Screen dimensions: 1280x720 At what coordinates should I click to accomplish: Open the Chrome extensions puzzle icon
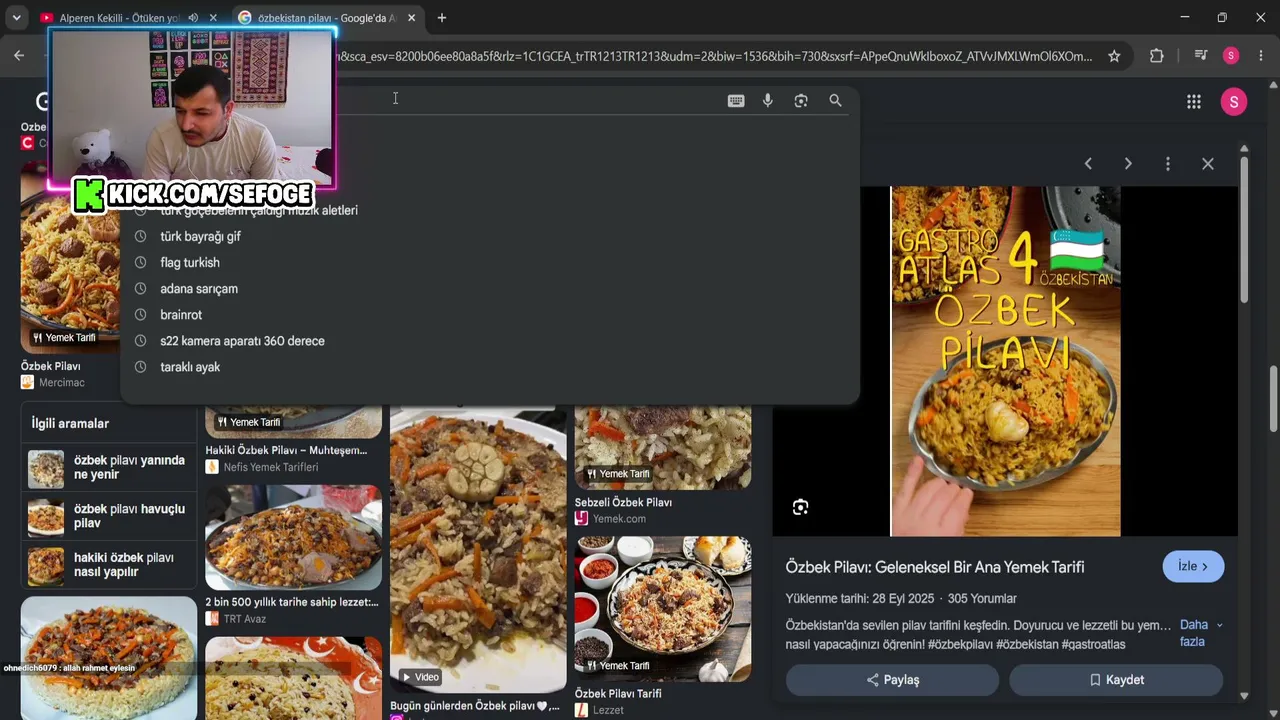pyautogui.click(x=1157, y=56)
